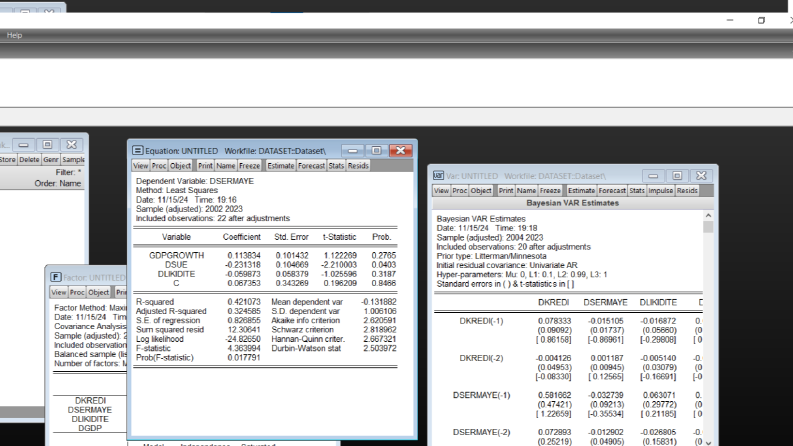The image size is (793, 446).
Task: Click Forecast in the Equation window
Action: pyautogui.click(x=311, y=166)
